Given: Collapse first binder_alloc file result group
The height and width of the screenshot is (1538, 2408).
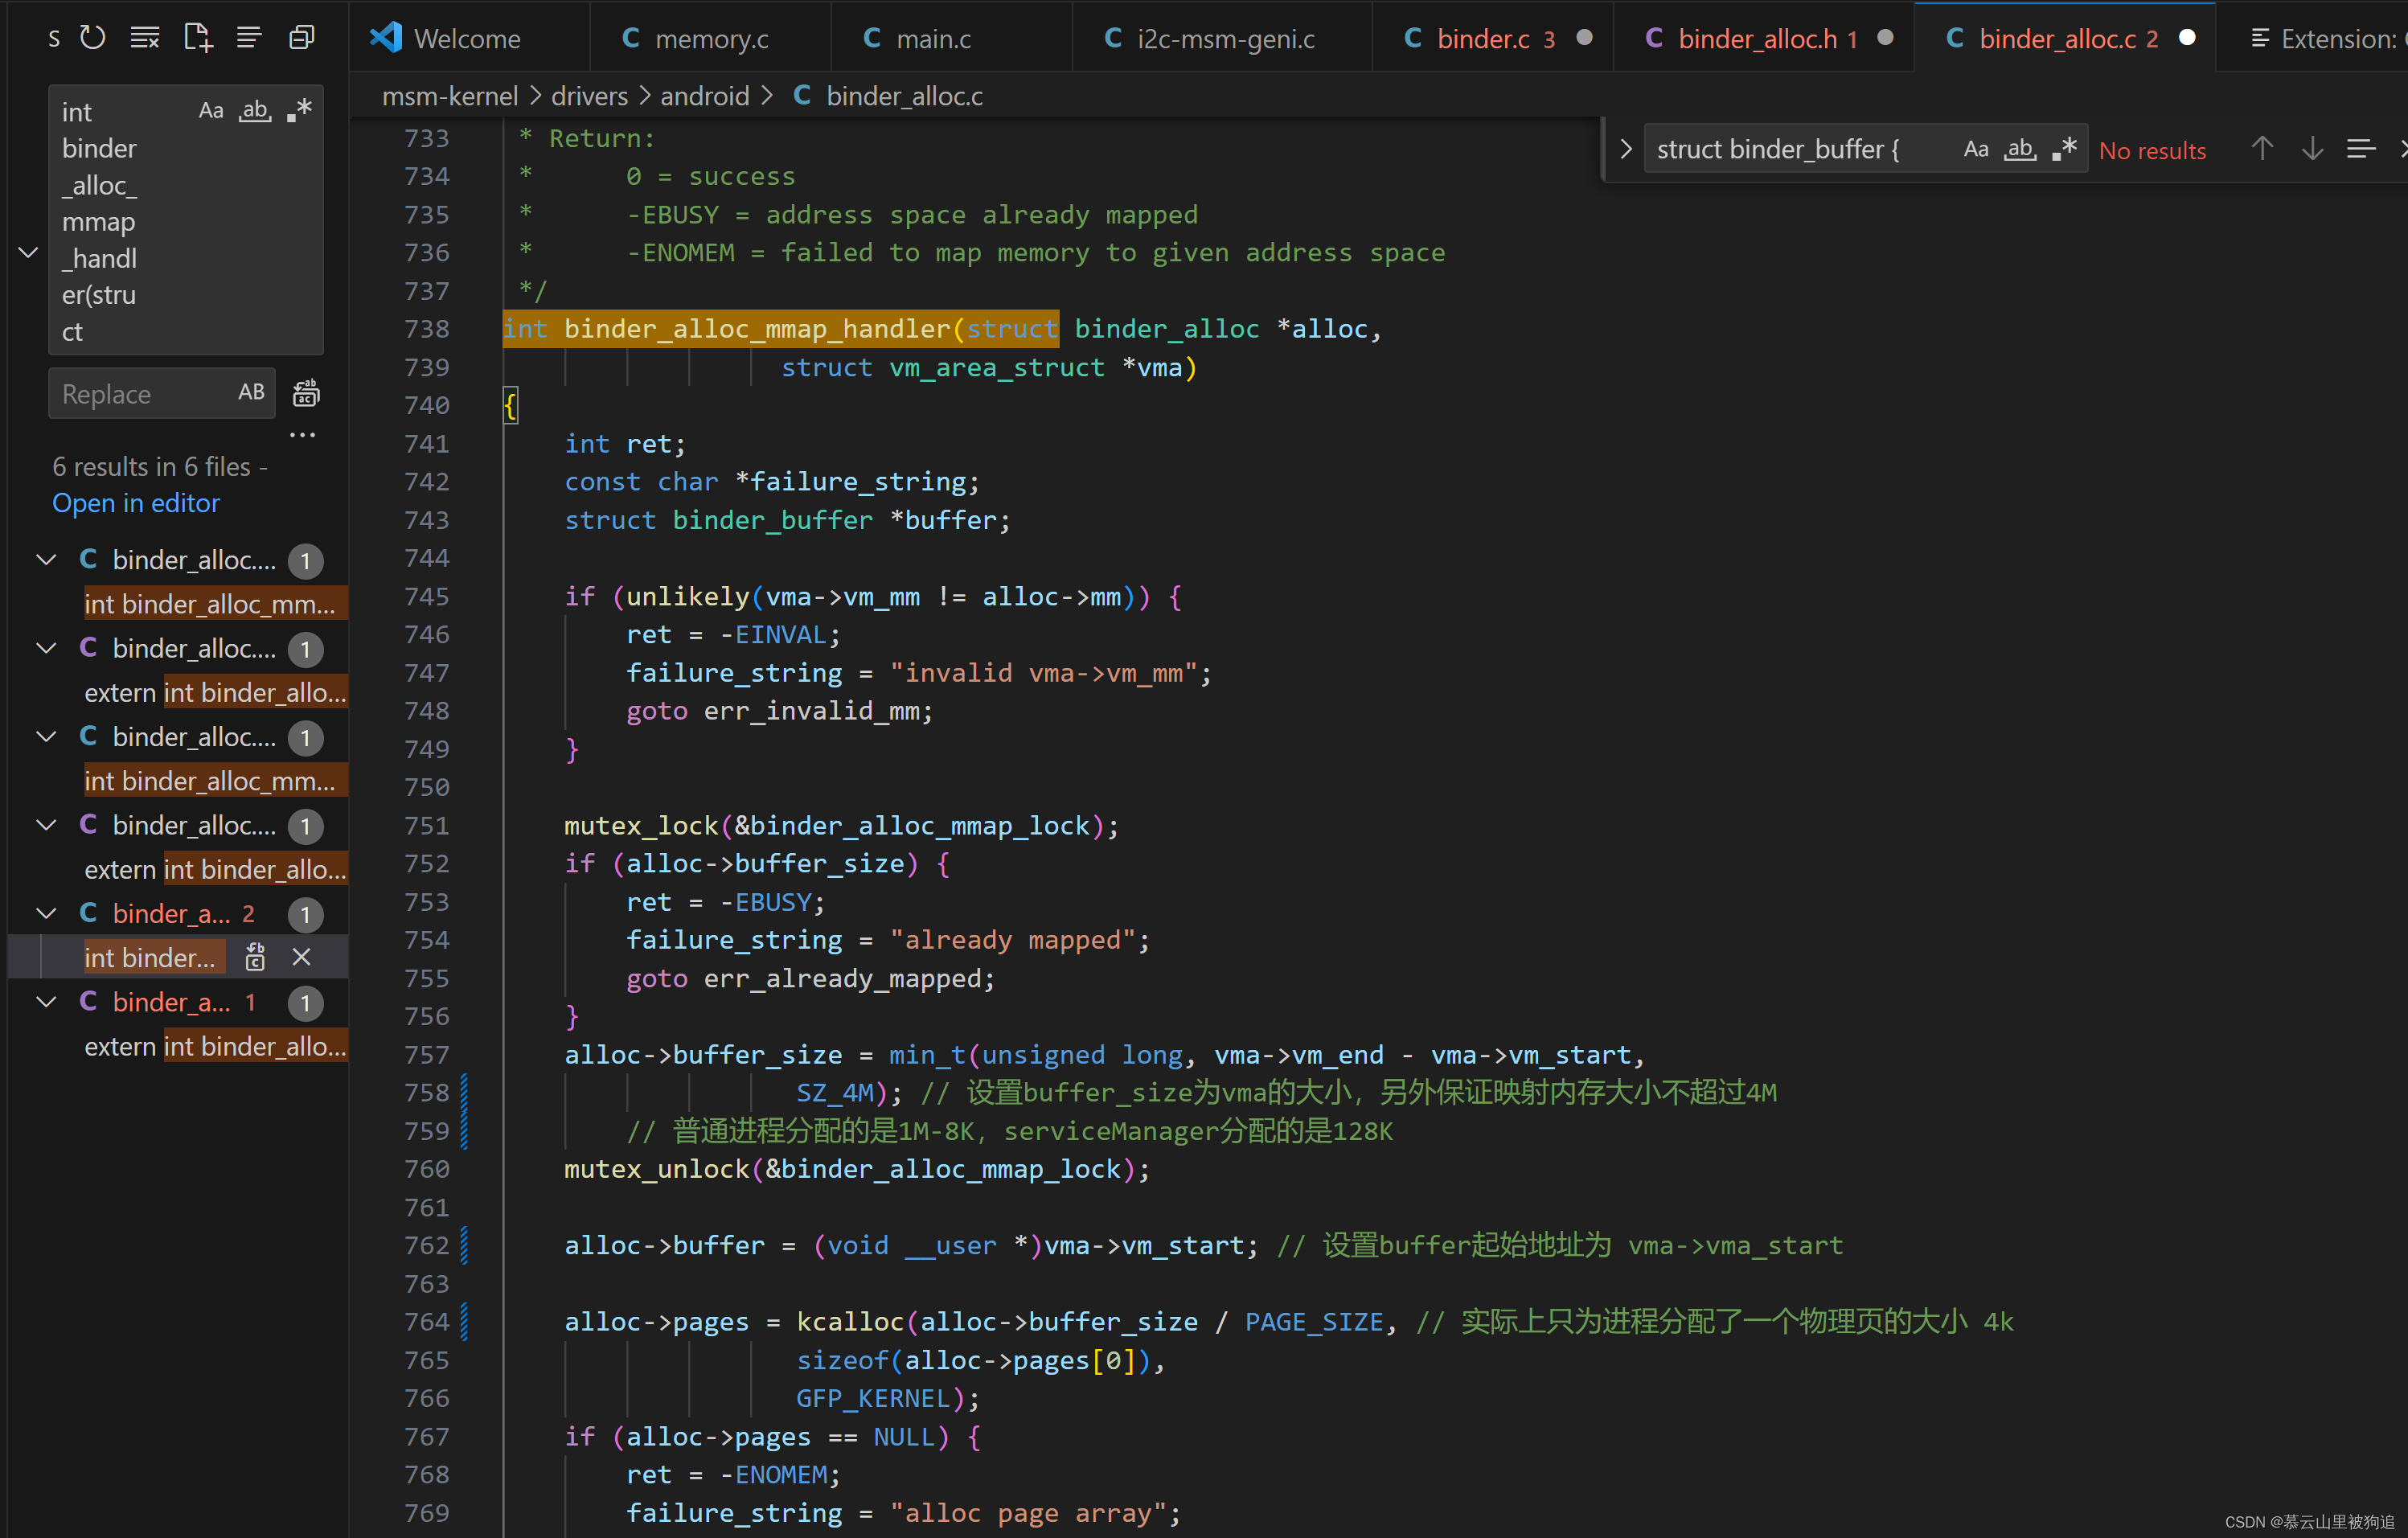Looking at the screenshot, I should point(46,560).
